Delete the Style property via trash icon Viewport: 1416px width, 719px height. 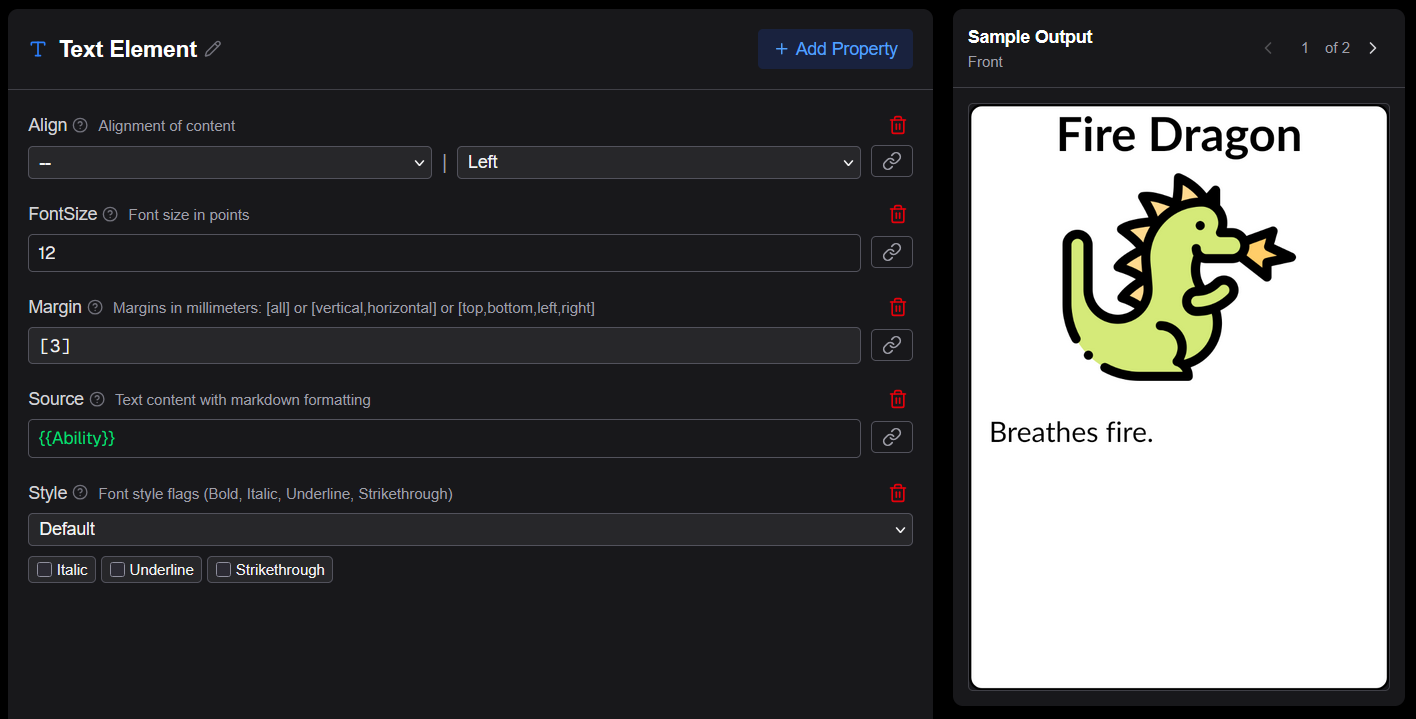898,493
